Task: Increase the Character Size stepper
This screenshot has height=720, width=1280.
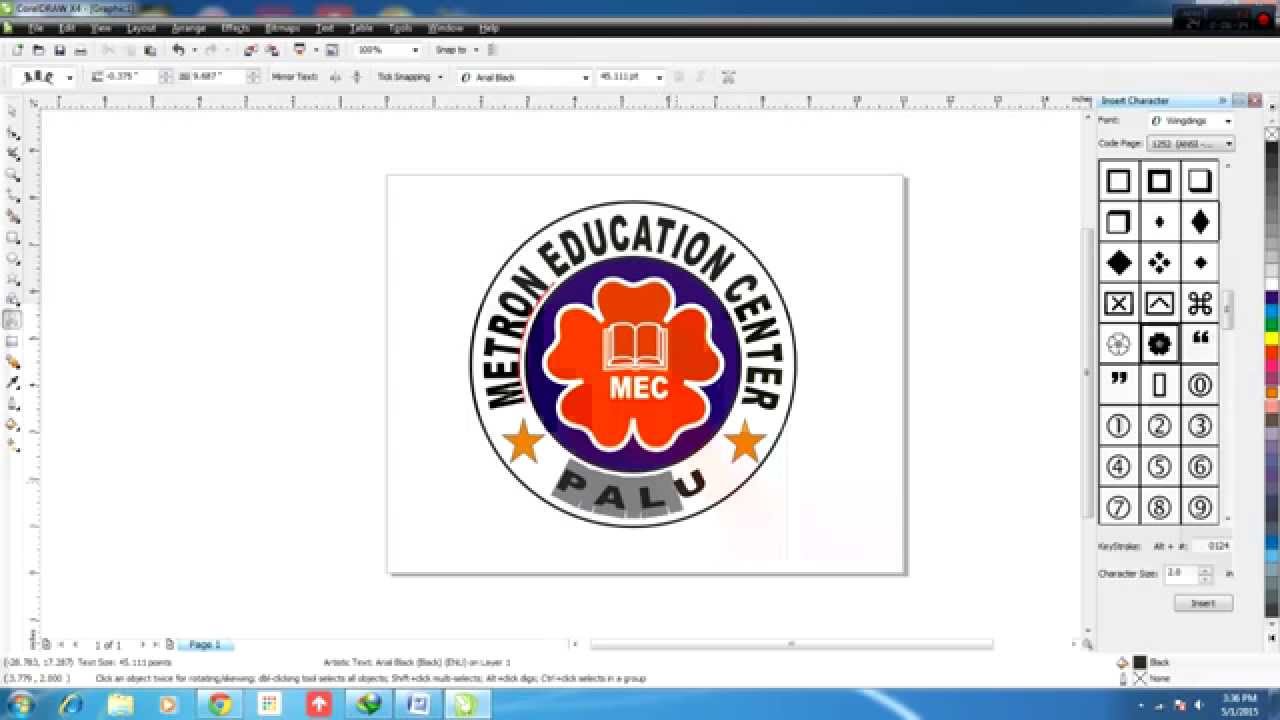Action: [x=1205, y=570]
